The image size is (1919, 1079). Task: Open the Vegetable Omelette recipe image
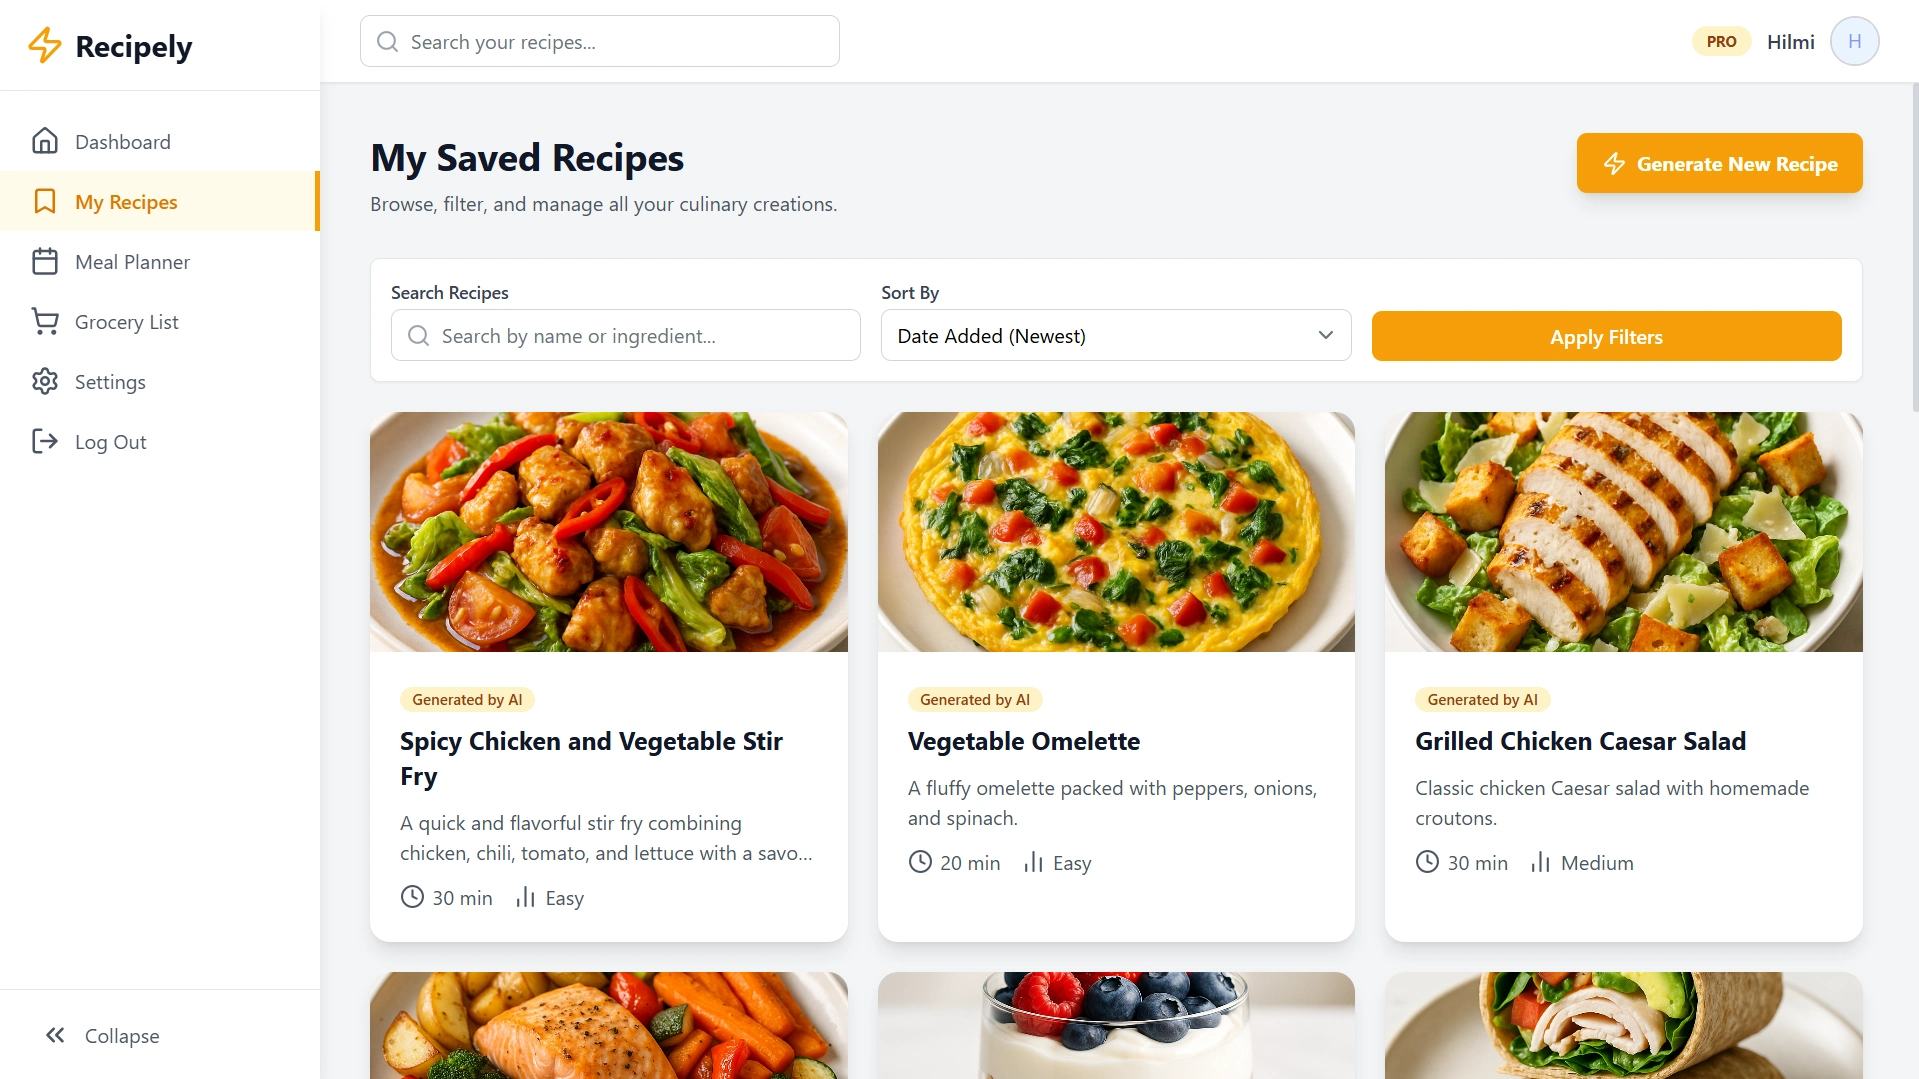(1116, 532)
